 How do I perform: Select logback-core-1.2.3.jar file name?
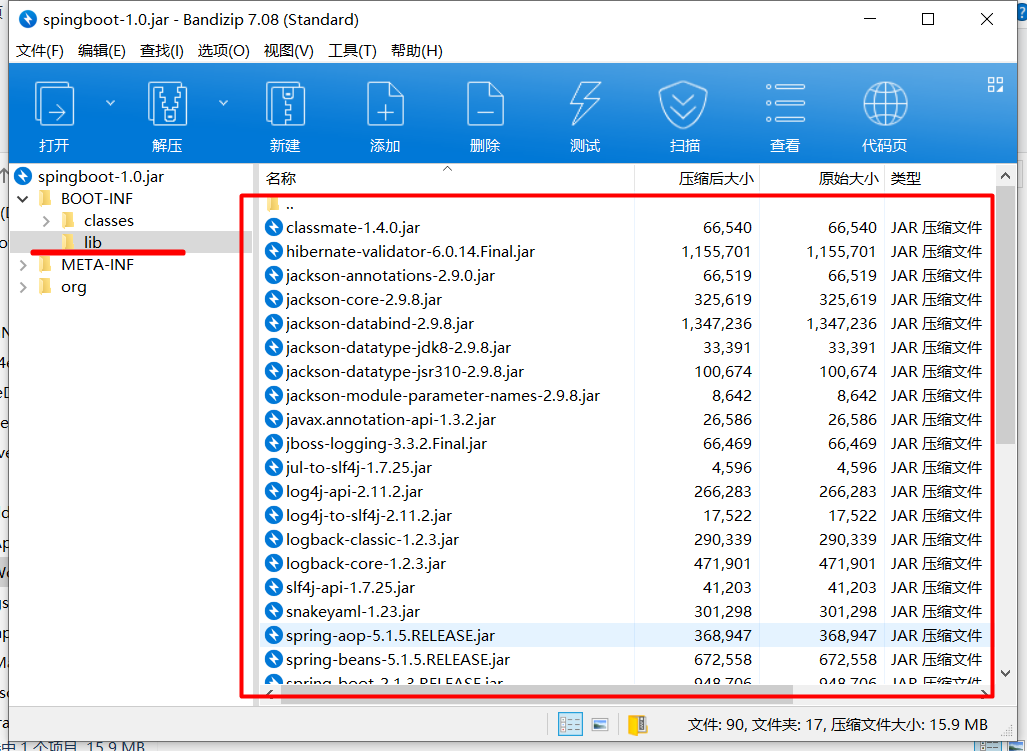pyautogui.click(x=365, y=563)
